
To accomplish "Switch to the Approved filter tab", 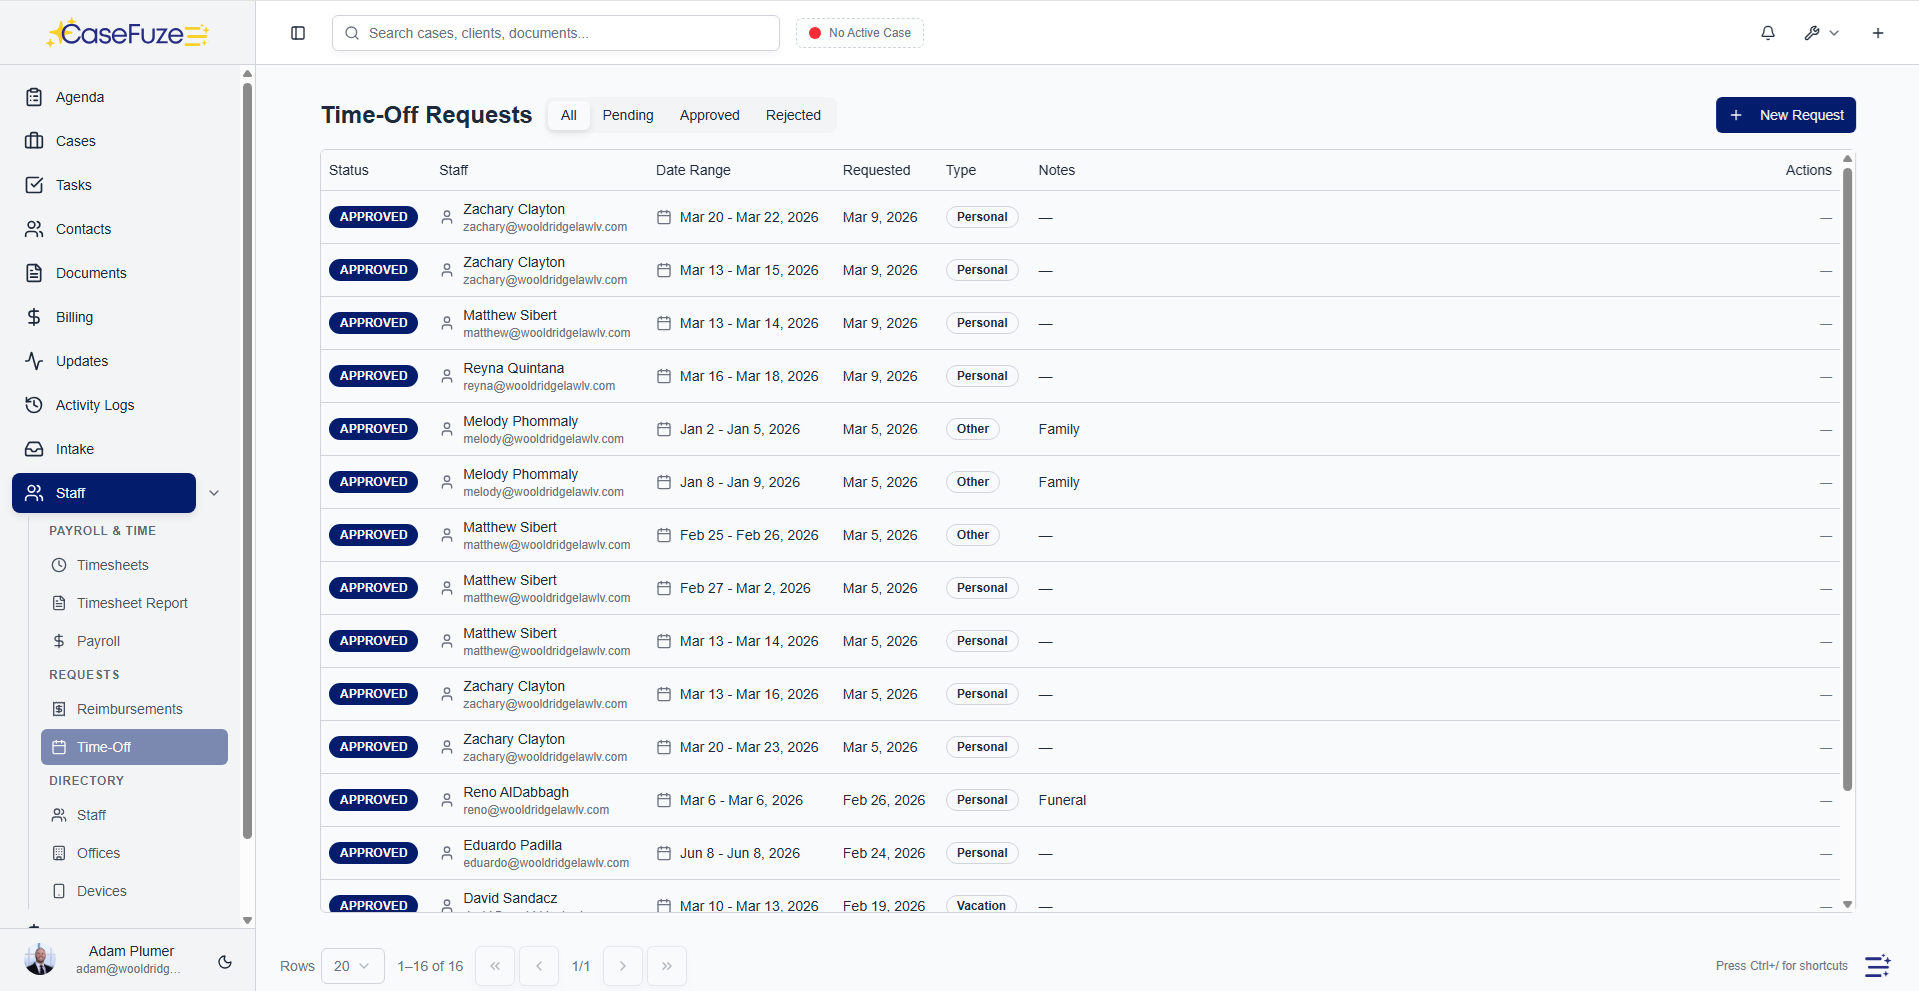I will point(709,115).
